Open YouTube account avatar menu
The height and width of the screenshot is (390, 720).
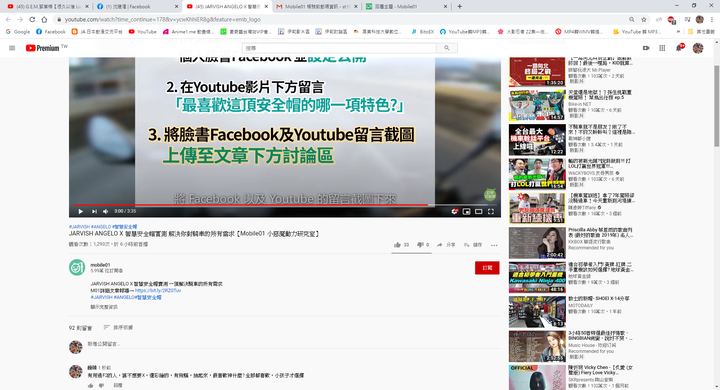tap(698, 48)
